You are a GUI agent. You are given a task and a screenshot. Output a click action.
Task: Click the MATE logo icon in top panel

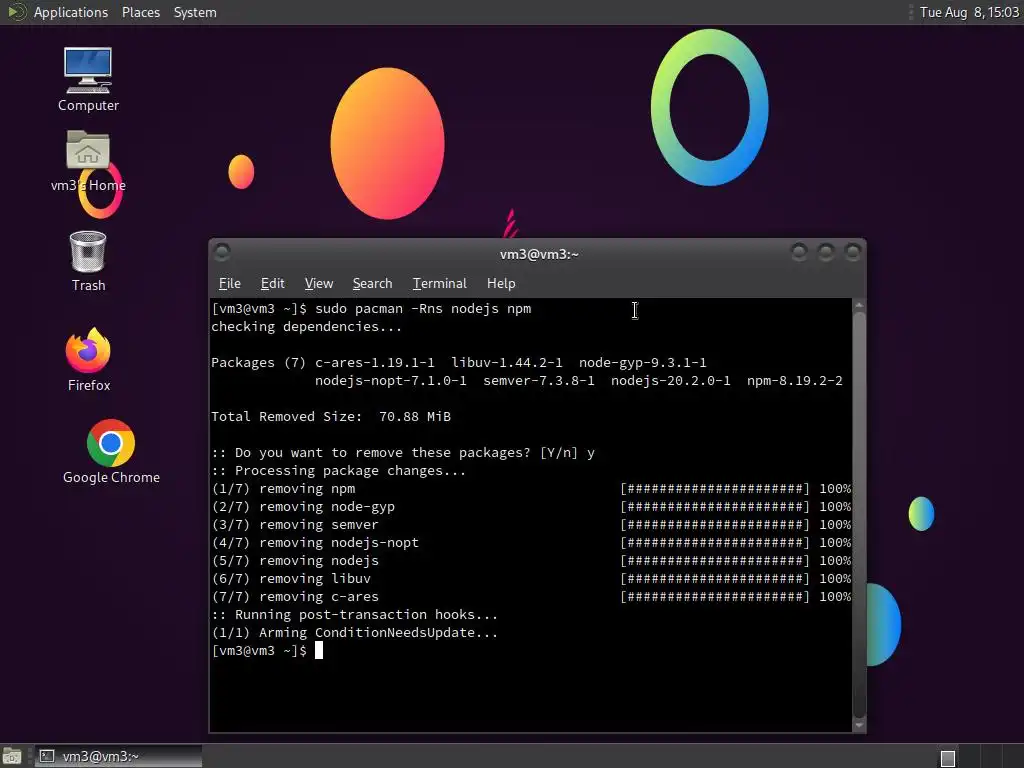(16, 12)
